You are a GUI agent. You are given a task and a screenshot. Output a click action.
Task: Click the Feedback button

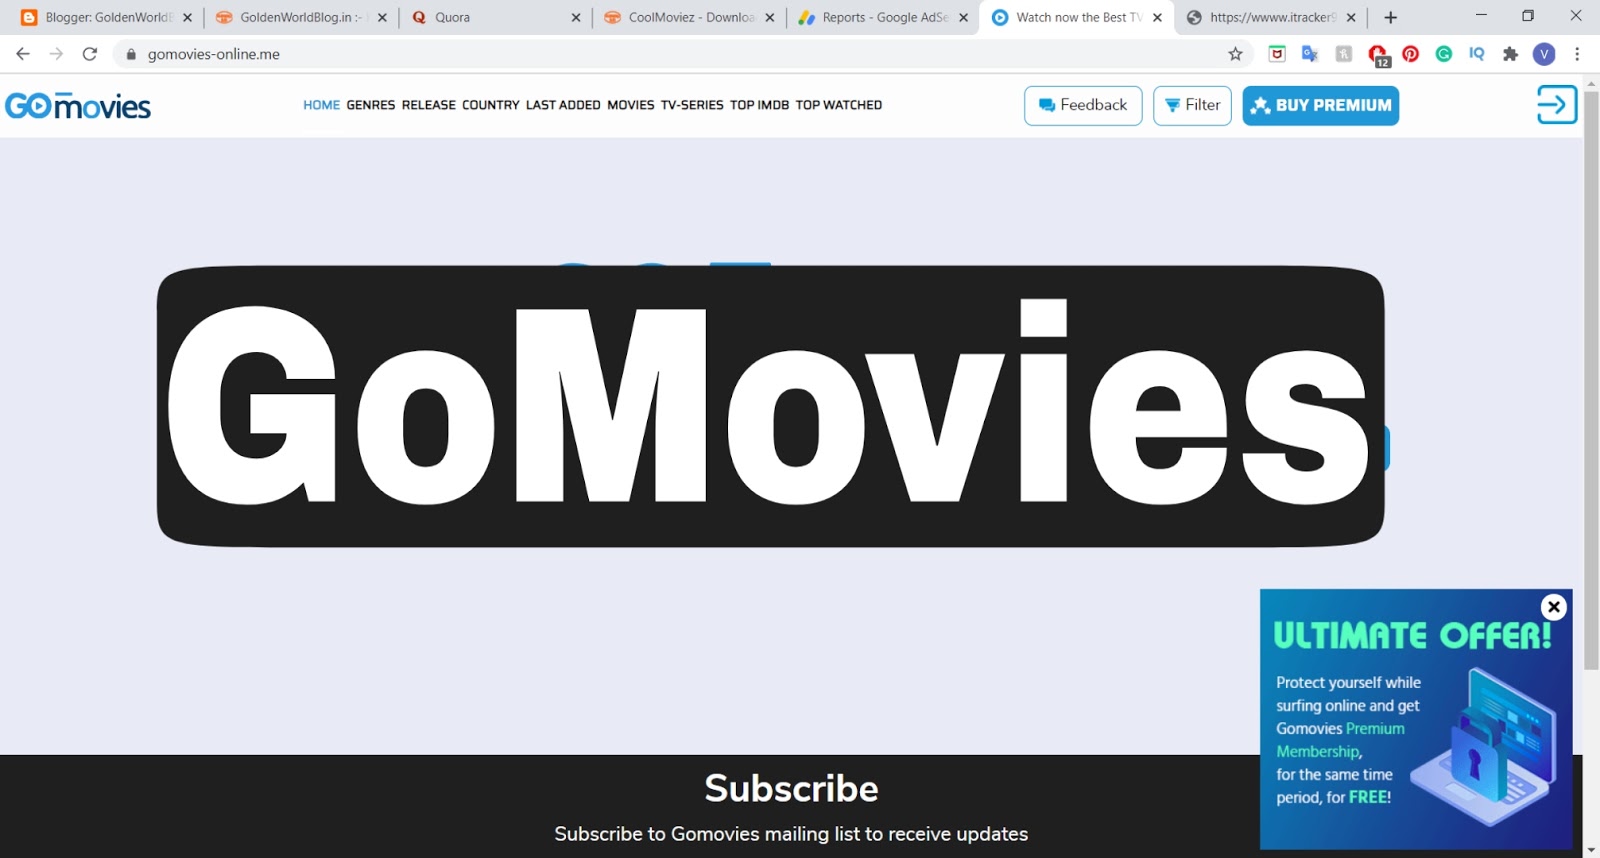[x=1083, y=105]
